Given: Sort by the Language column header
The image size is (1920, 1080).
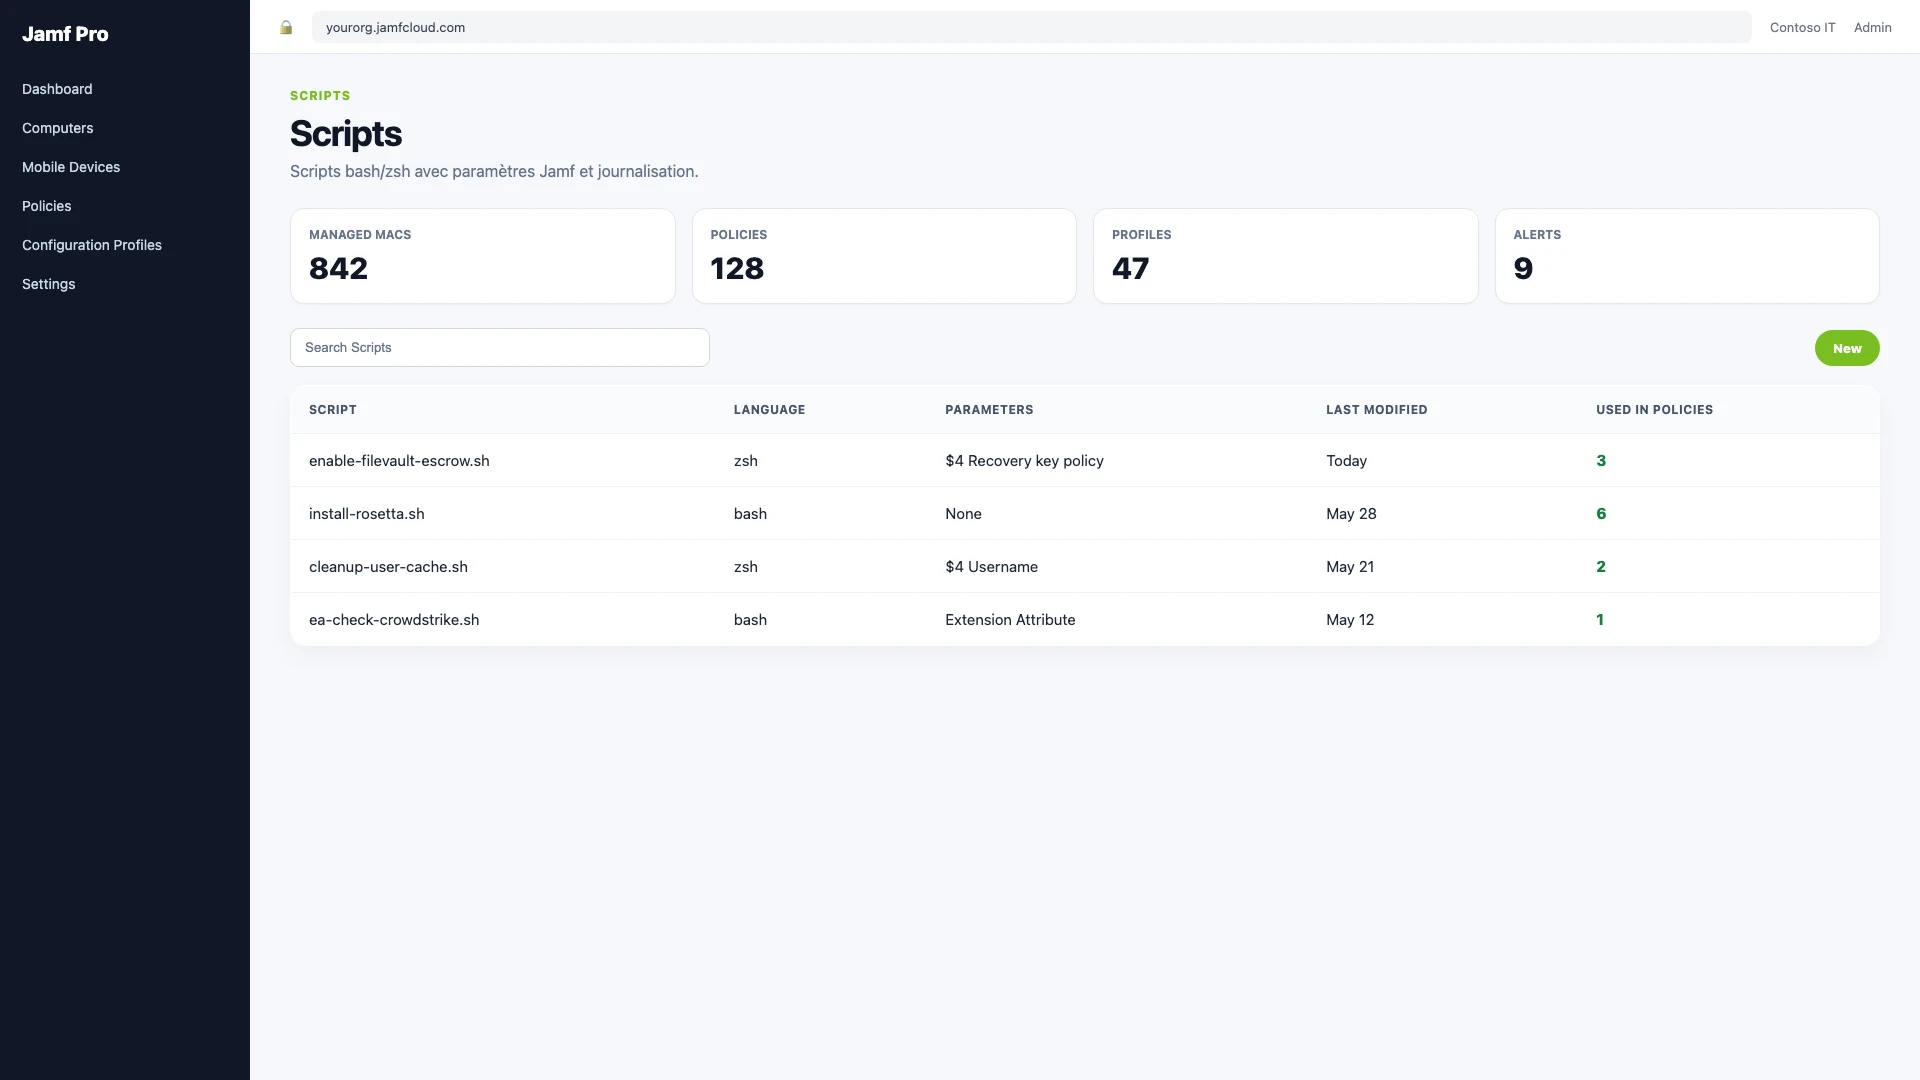Looking at the screenshot, I should (x=769, y=410).
